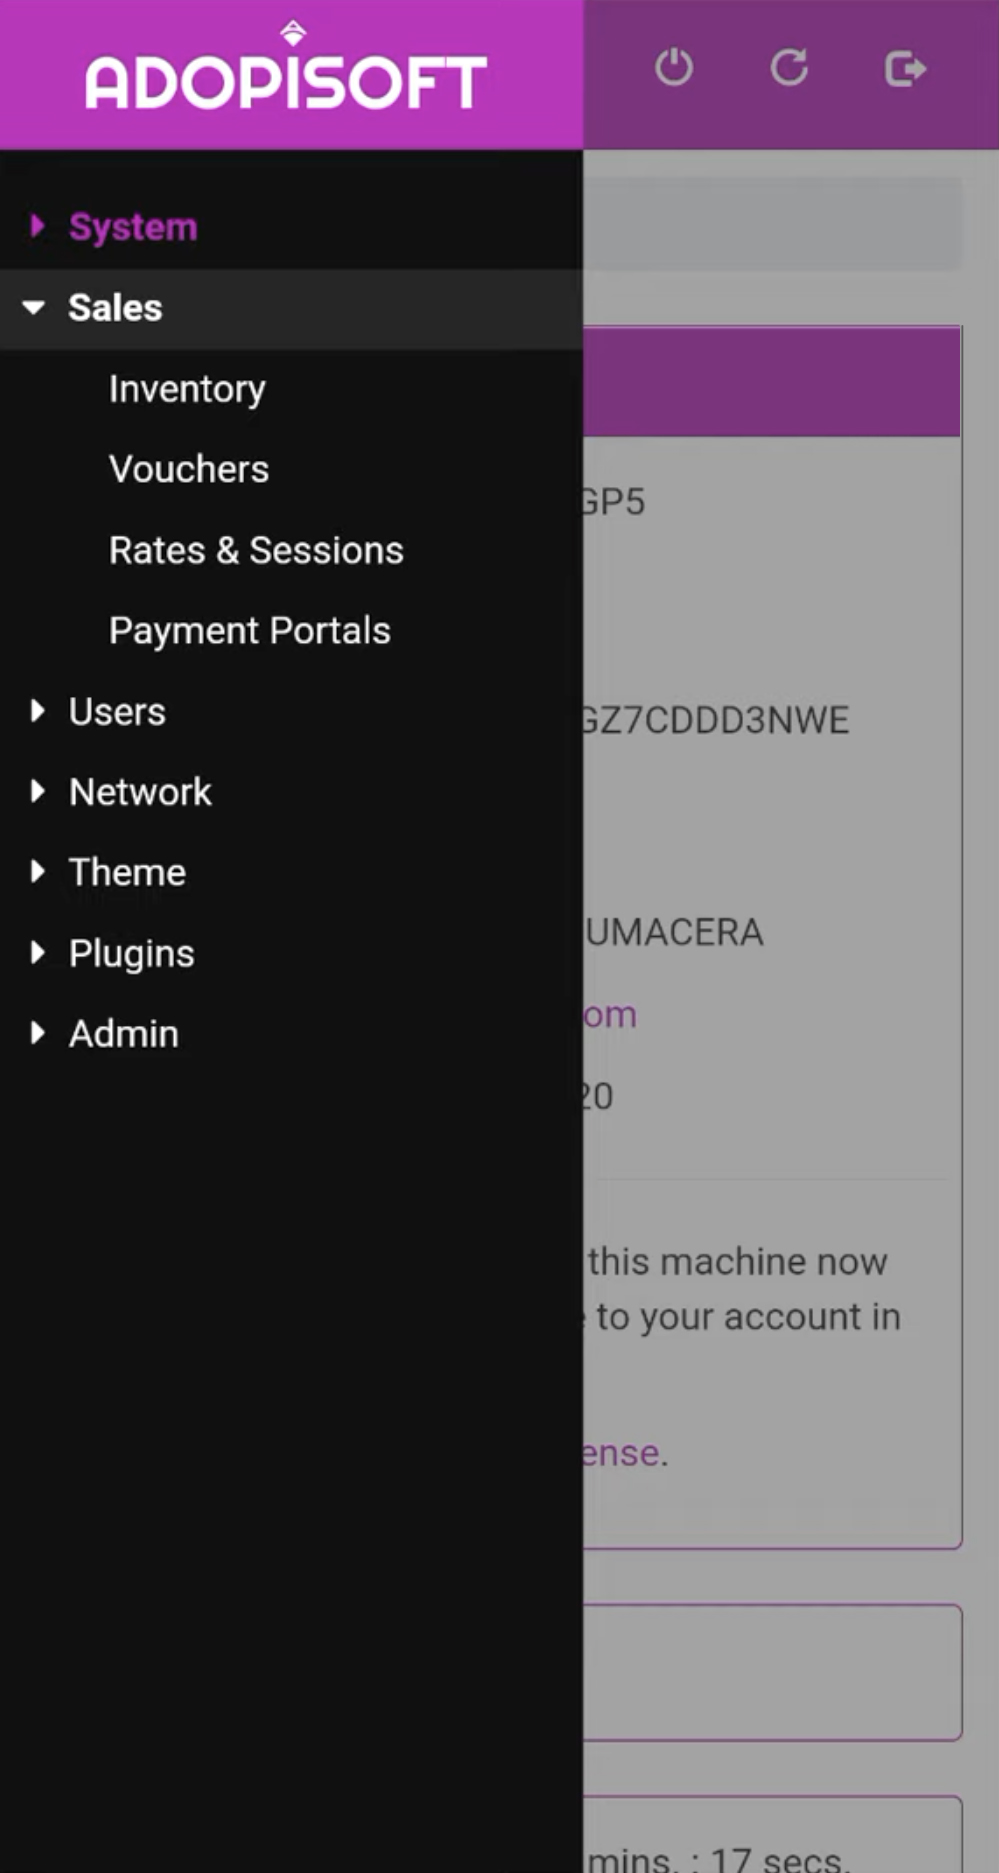Click the refresh icon in header
The height and width of the screenshot is (1873, 999).
click(789, 68)
